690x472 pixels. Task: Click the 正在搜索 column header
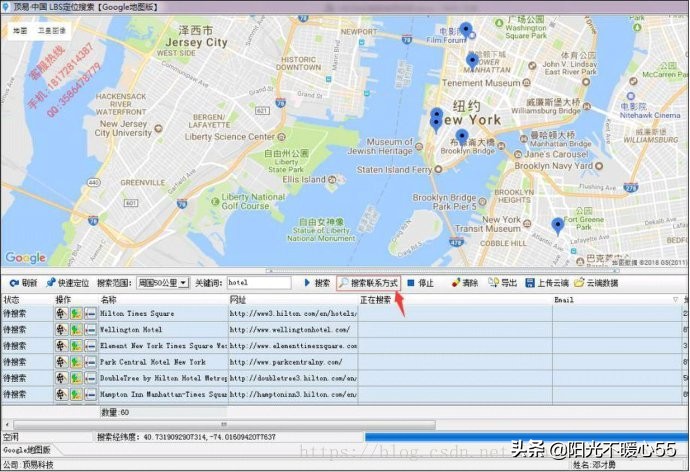pos(375,300)
